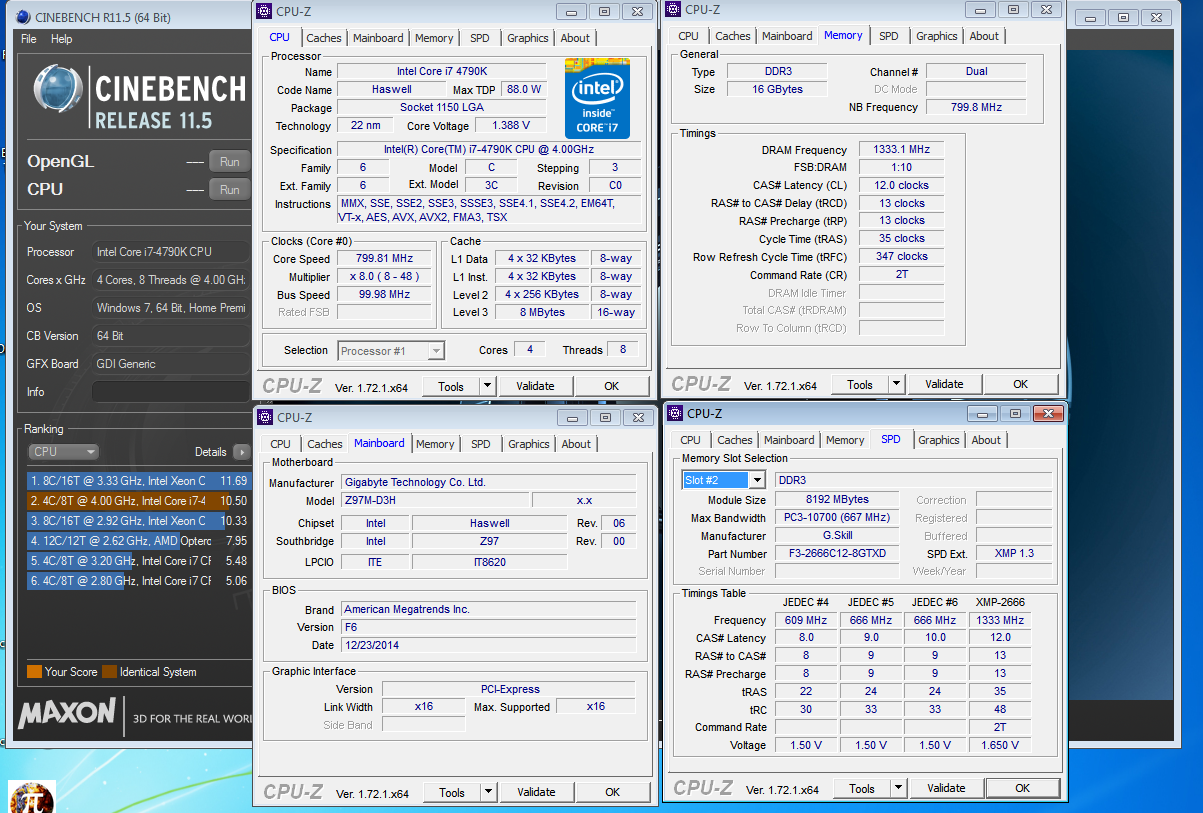
Task: Select SPD tab in the Memory window
Action: click(889, 36)
